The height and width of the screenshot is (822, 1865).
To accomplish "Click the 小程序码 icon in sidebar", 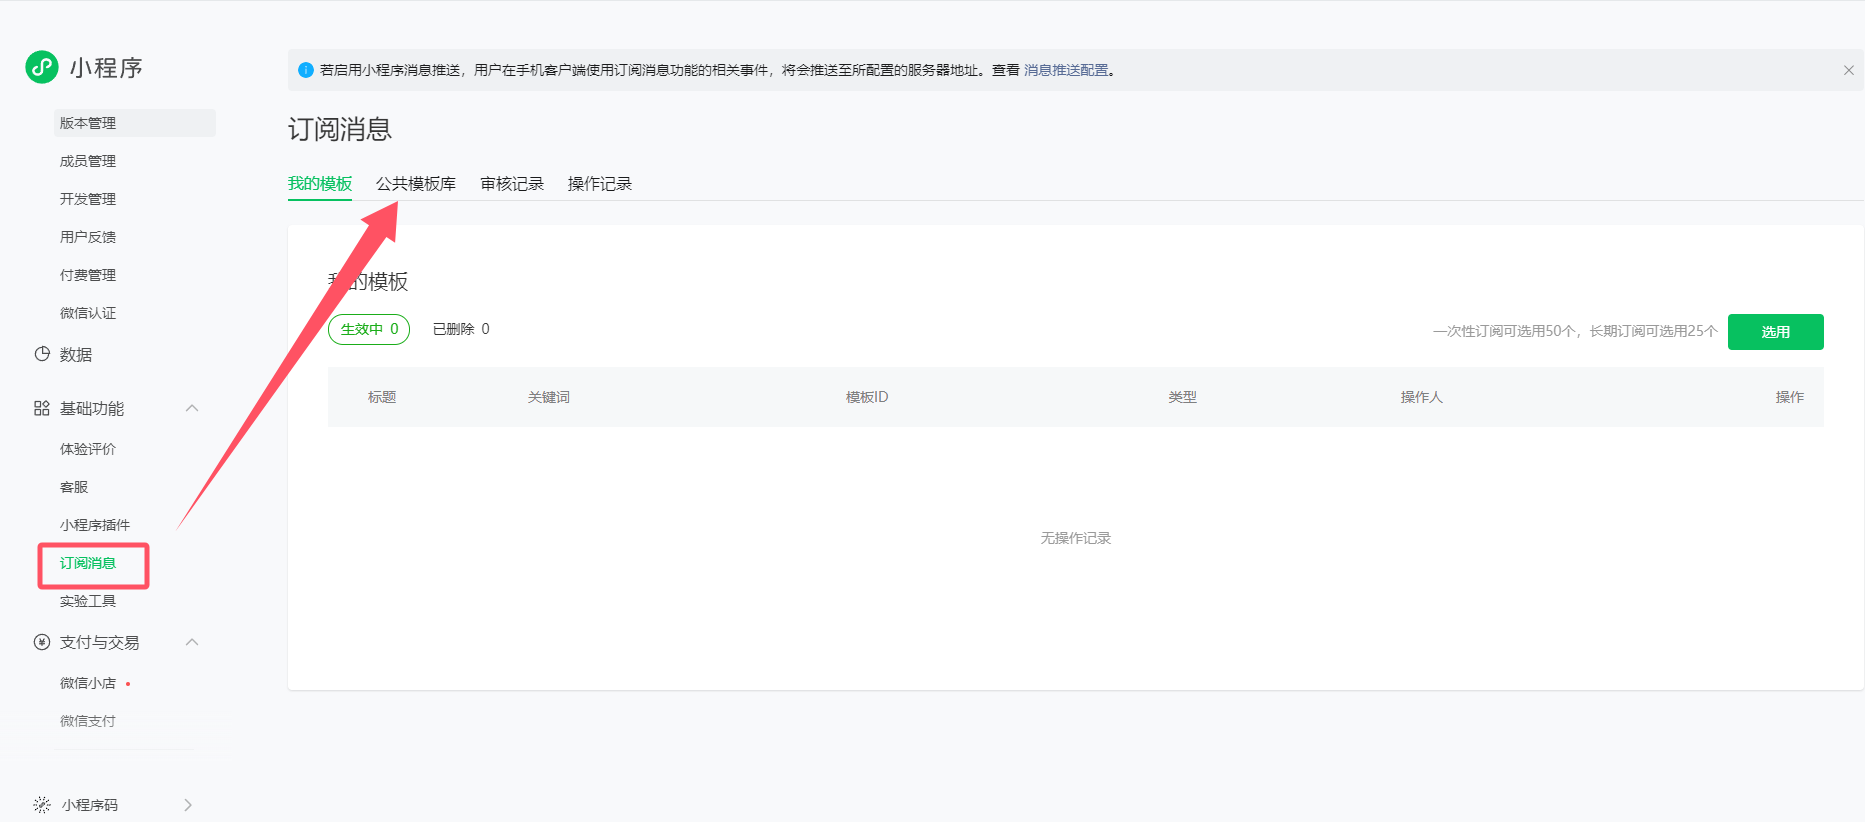I will tap(42, 805).
